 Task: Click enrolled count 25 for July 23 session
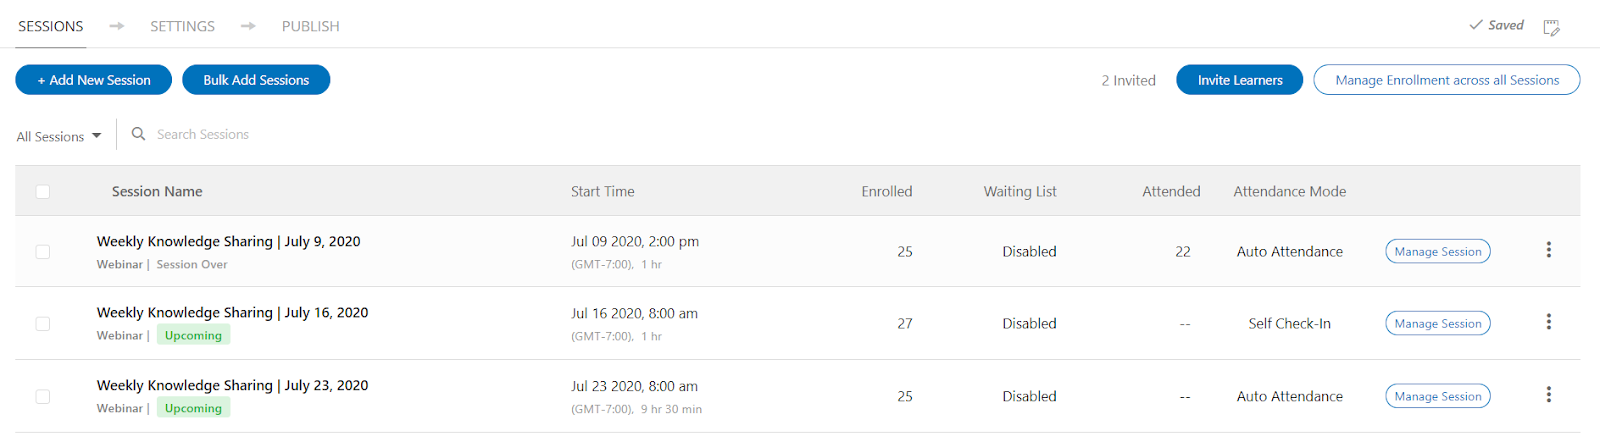pyautogui.click(x=905, y=397)
